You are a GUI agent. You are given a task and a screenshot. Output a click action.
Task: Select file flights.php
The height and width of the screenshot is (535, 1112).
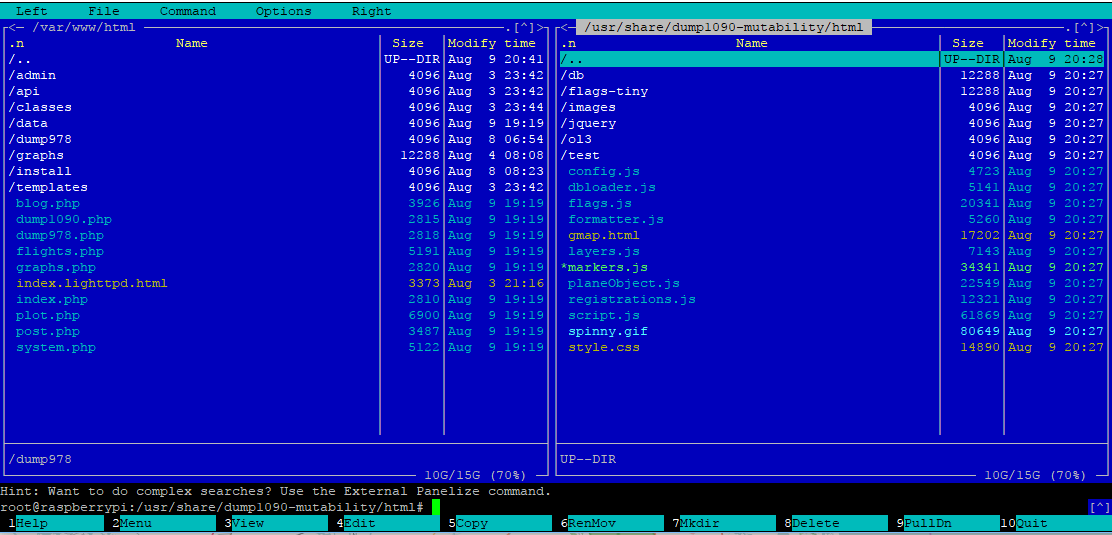pyautogui.click(x=276, y=251)
